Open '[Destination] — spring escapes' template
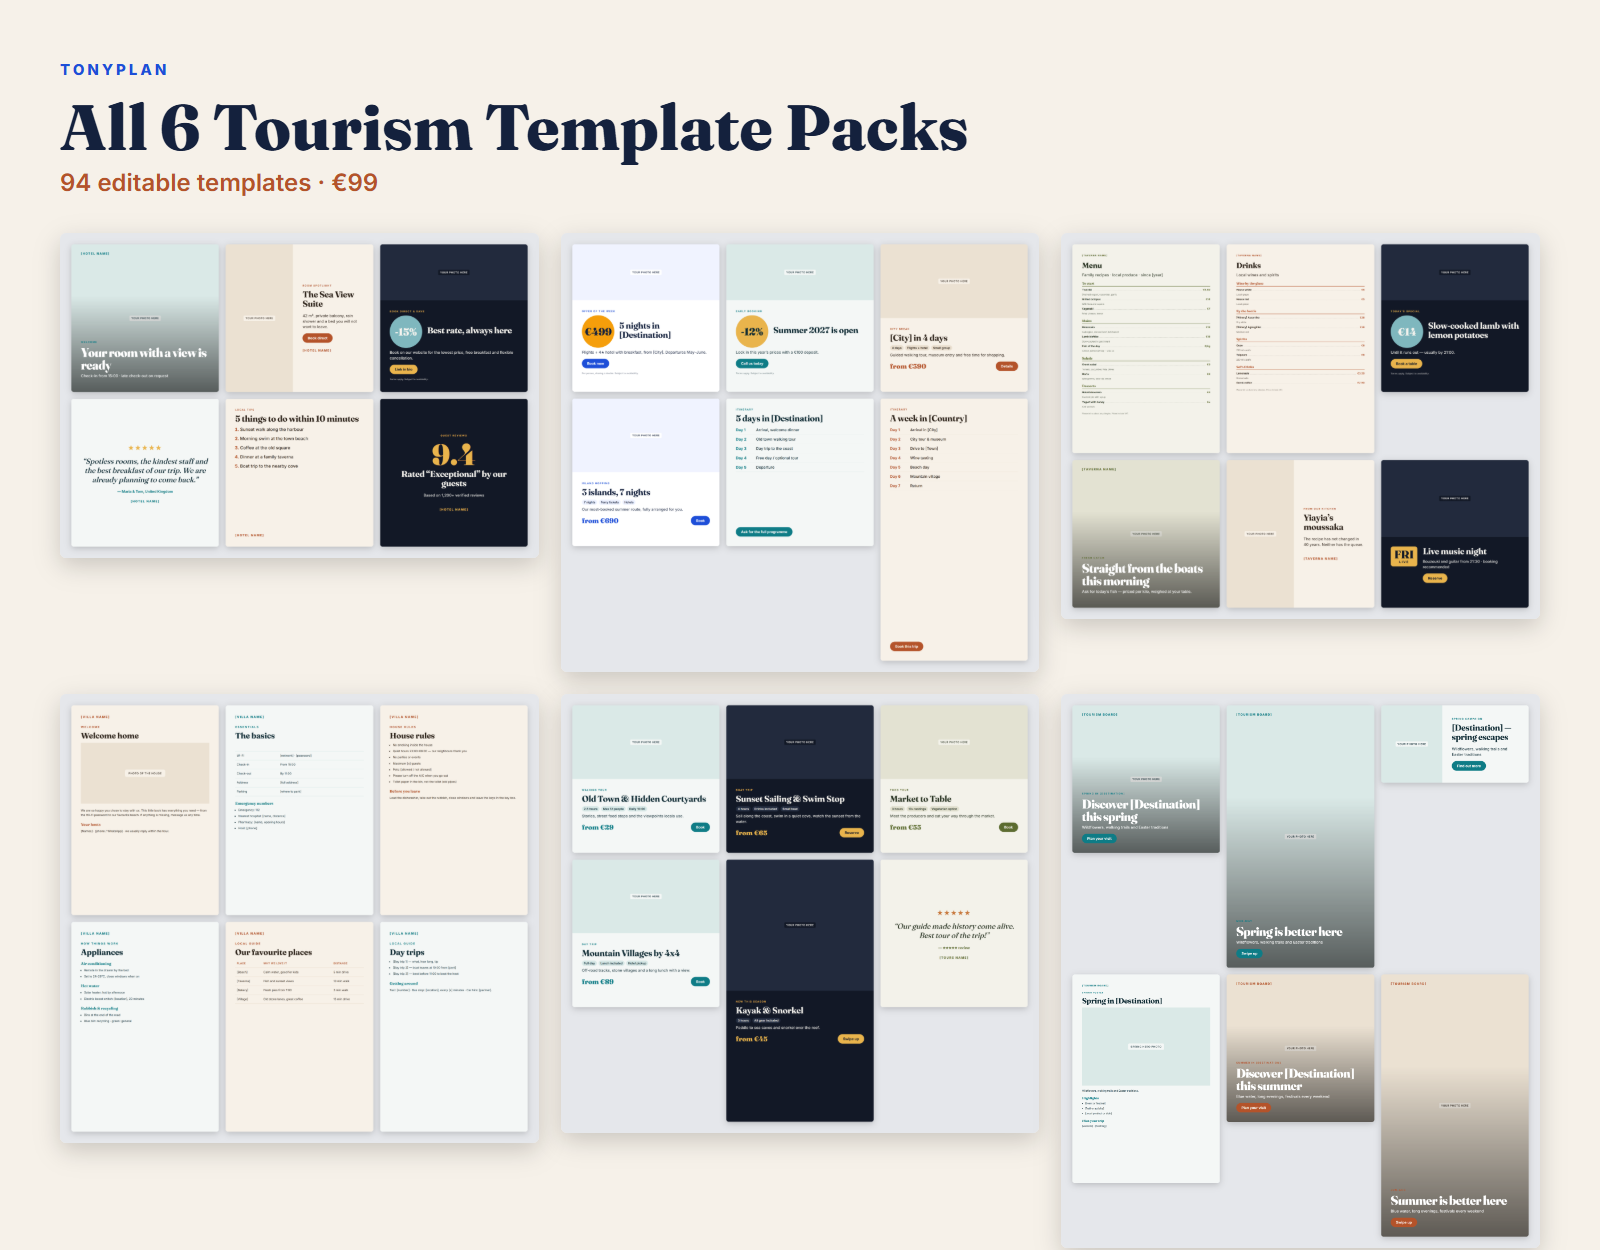The image size is (1600, 1250). (x=1455, y=744)
